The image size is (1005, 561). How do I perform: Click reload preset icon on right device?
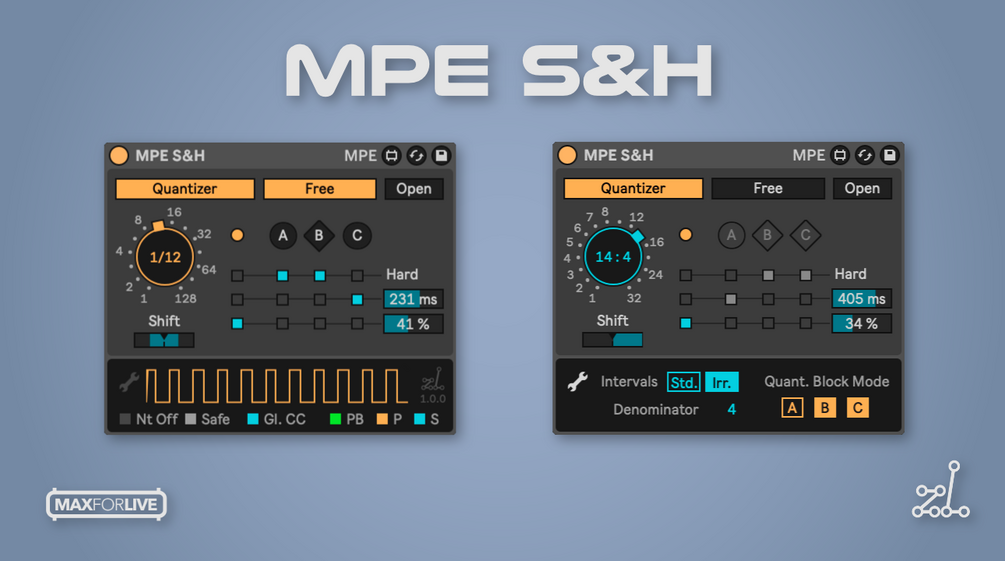[x=865, y=155]
